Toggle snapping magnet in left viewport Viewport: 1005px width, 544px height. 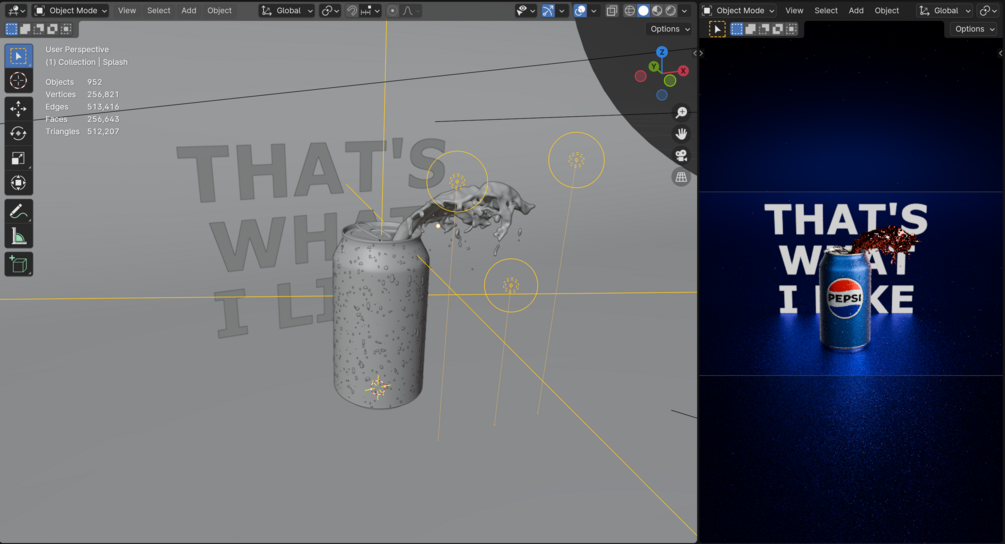[x=352, y=10]
